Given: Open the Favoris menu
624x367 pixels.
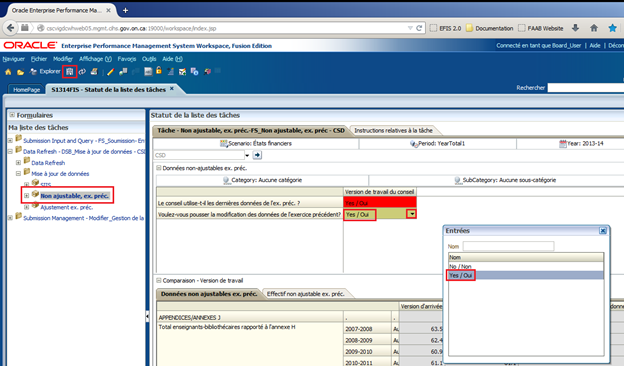Looking at the screenshot, I should (x=127, y=59).
